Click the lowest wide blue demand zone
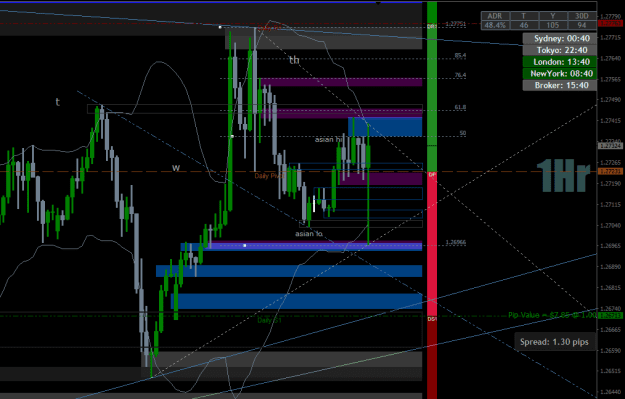This screenshot has width=625, height=399. point(297,301)
